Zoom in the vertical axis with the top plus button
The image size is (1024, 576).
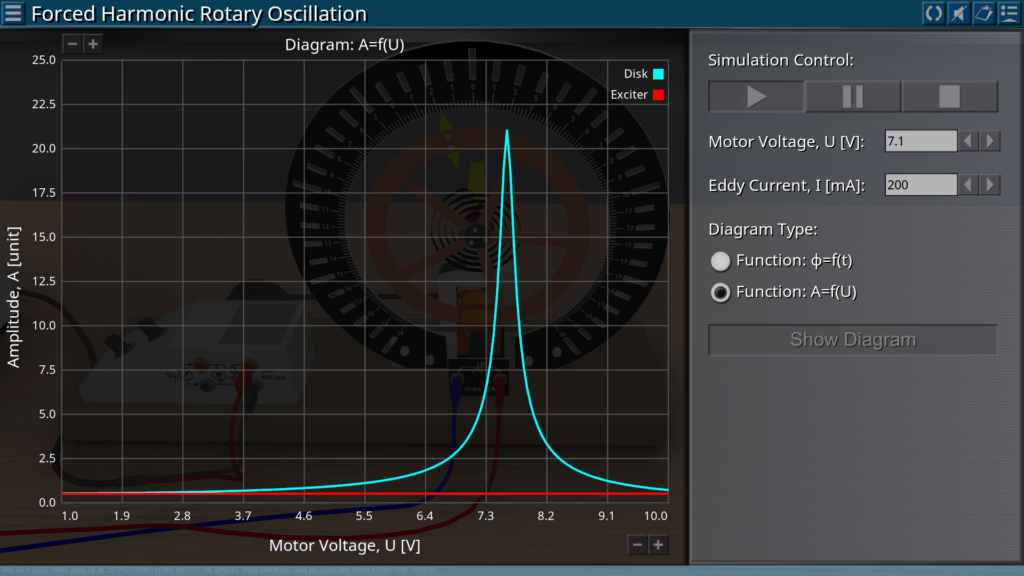click(92, 44)
